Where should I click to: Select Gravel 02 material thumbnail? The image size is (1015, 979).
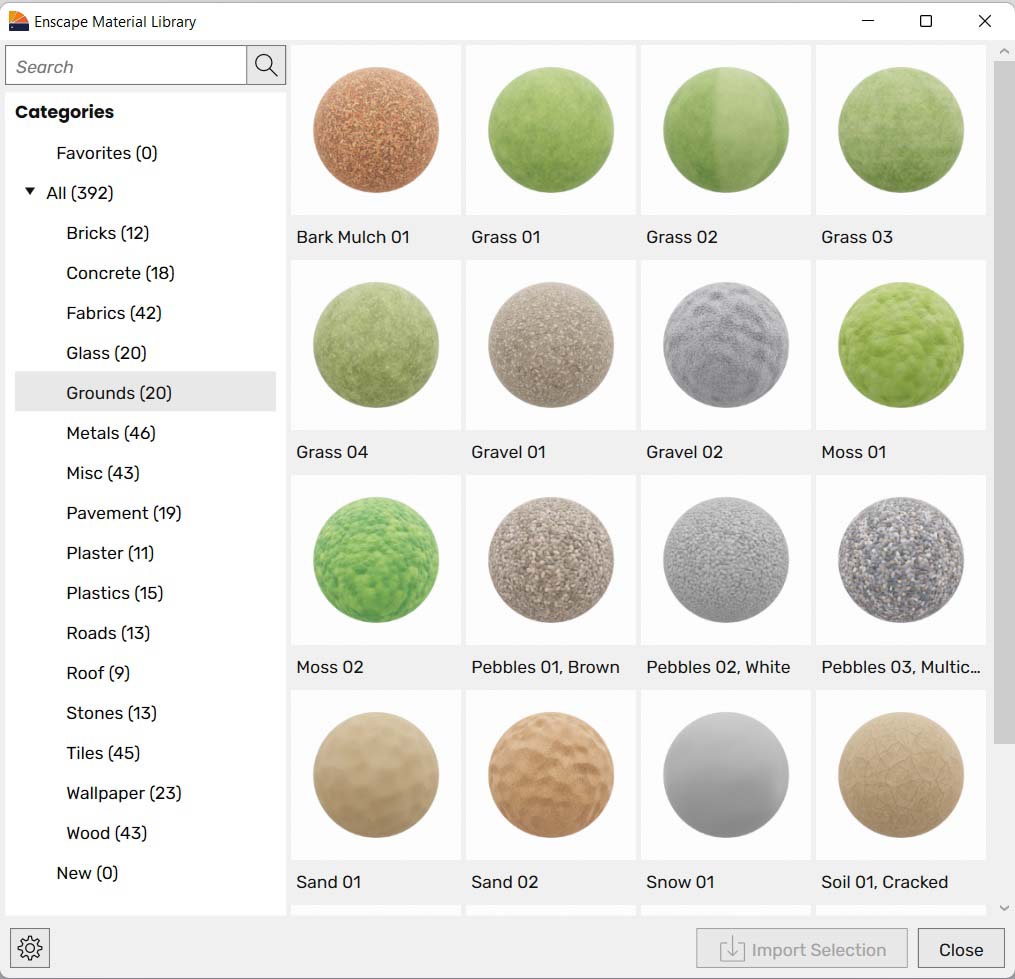726,344
